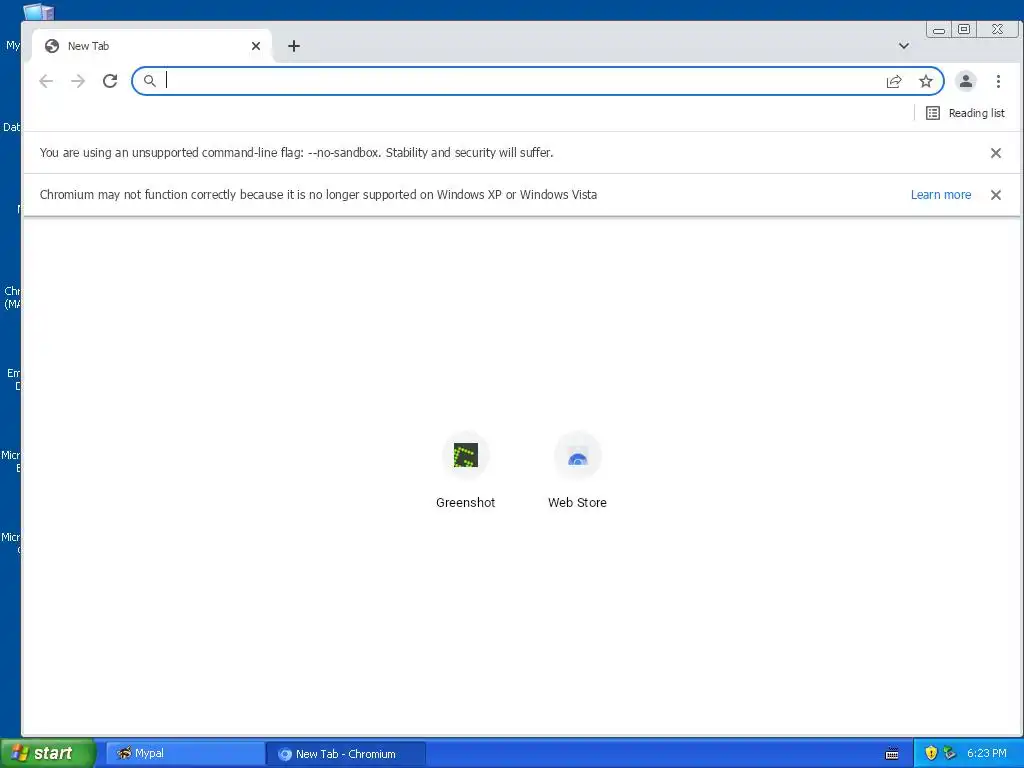Open the Chromium three-dot menu
1024x768 pixels.
coord(998,81)
